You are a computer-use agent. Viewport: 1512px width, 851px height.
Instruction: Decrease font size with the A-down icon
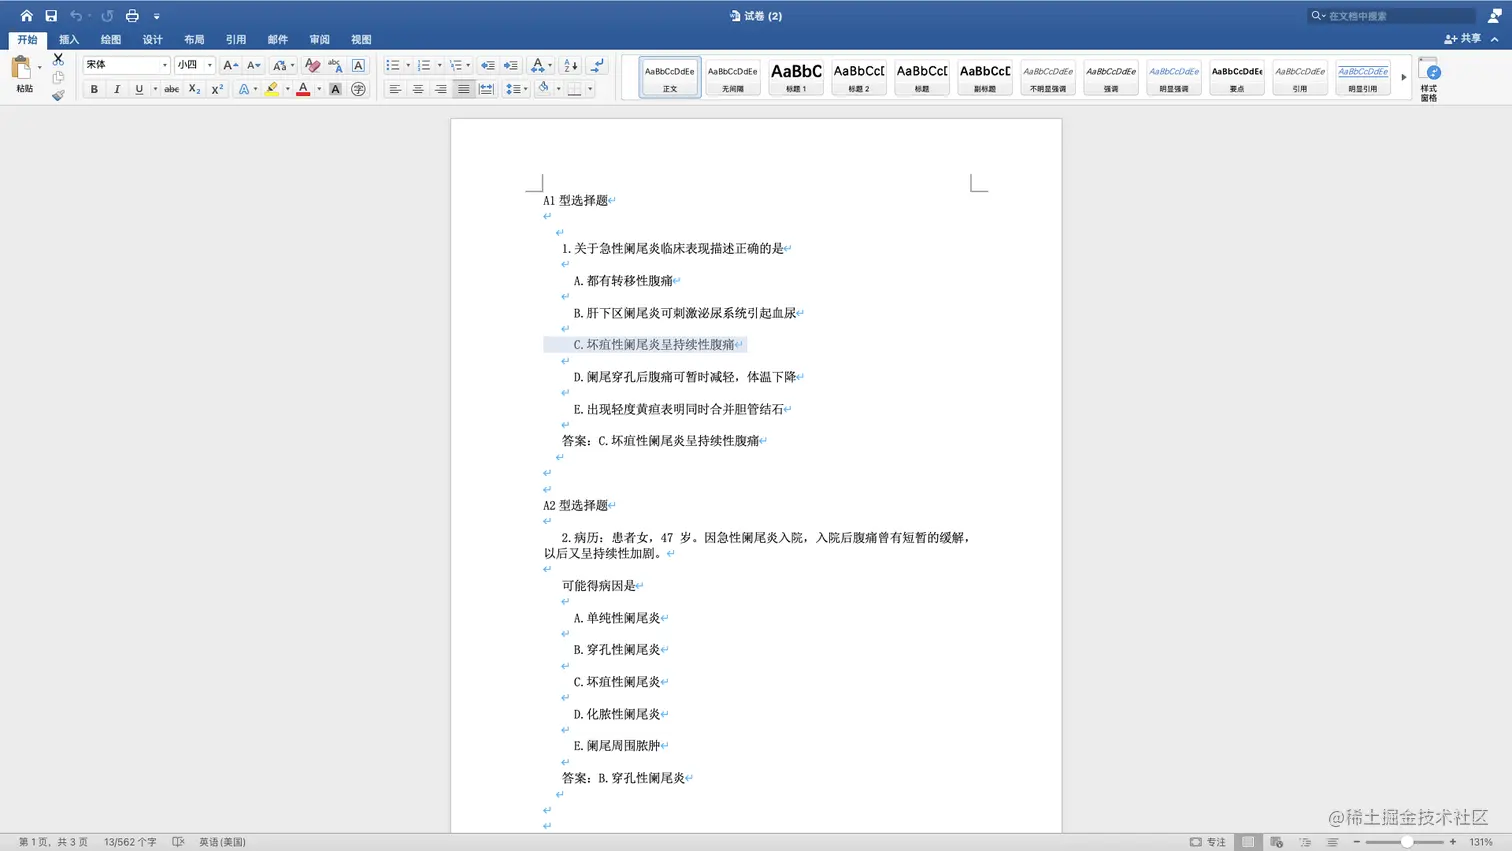tap(254, 65)
